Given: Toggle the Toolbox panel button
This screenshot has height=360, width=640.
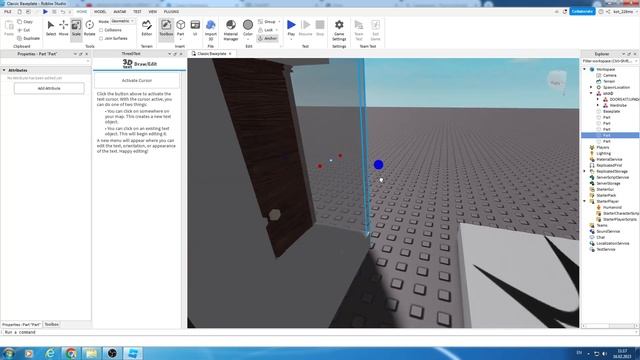Looking at the screenshot, I should click(166, 29).
